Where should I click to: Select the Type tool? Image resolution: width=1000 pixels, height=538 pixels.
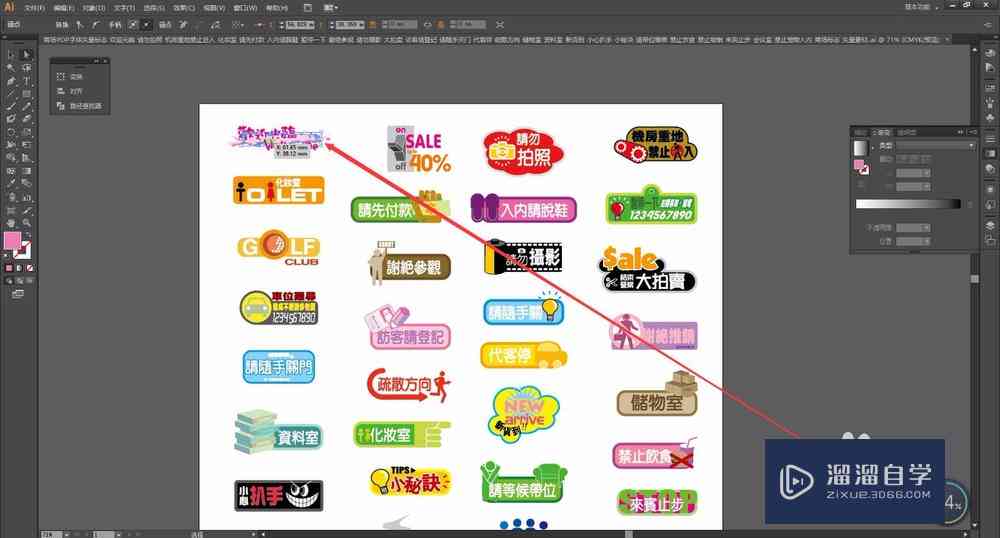pos(26,81)
